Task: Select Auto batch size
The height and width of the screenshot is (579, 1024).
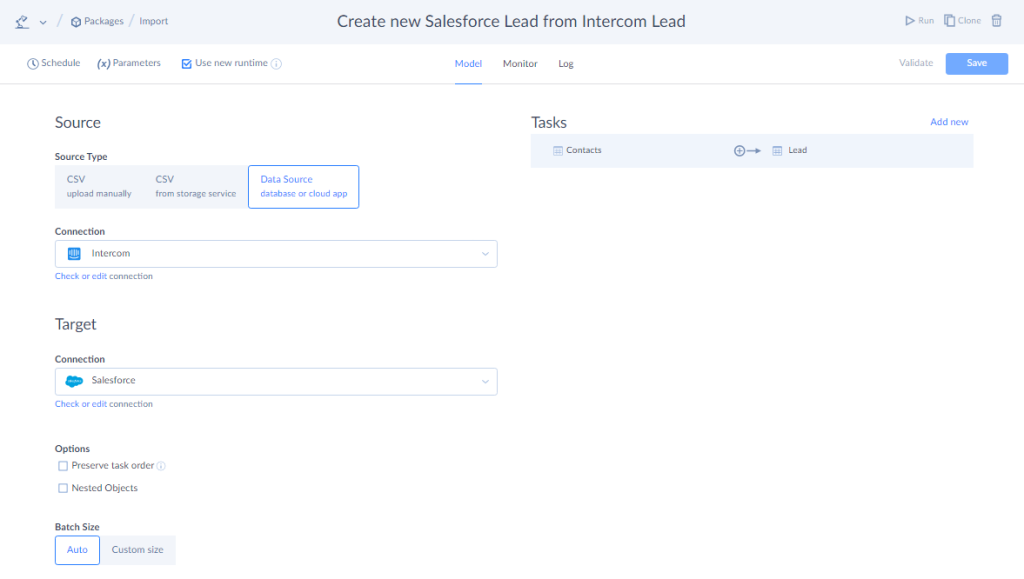Action: 77,550
